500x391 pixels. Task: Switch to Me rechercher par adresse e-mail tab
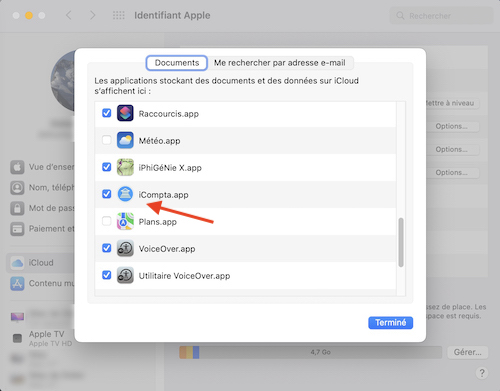click(x=280, y=63)
